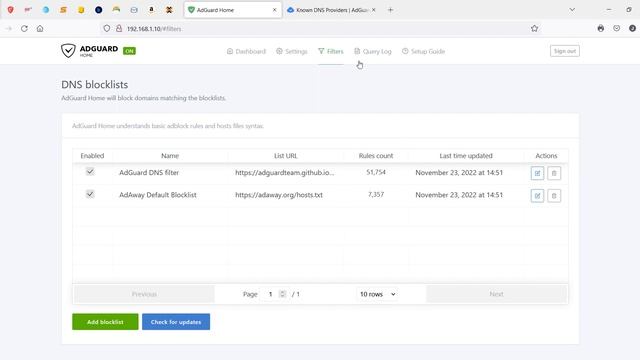Screen dimensions: 640x360
Task: Bookmark this page with the star
Action: coord(534,29)
